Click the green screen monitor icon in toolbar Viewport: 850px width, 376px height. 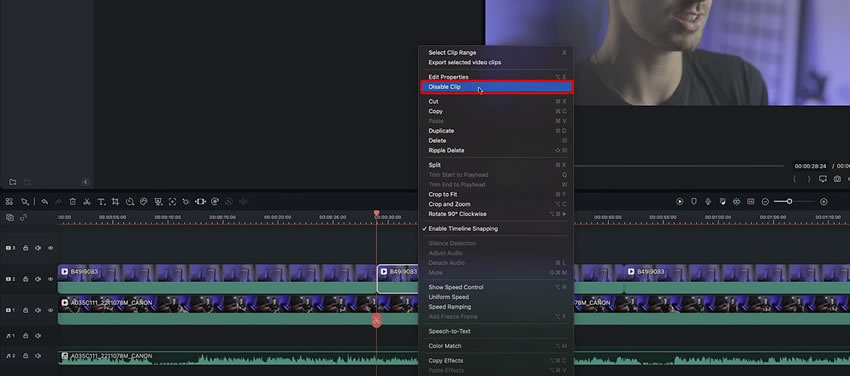(x=158, y=202)
